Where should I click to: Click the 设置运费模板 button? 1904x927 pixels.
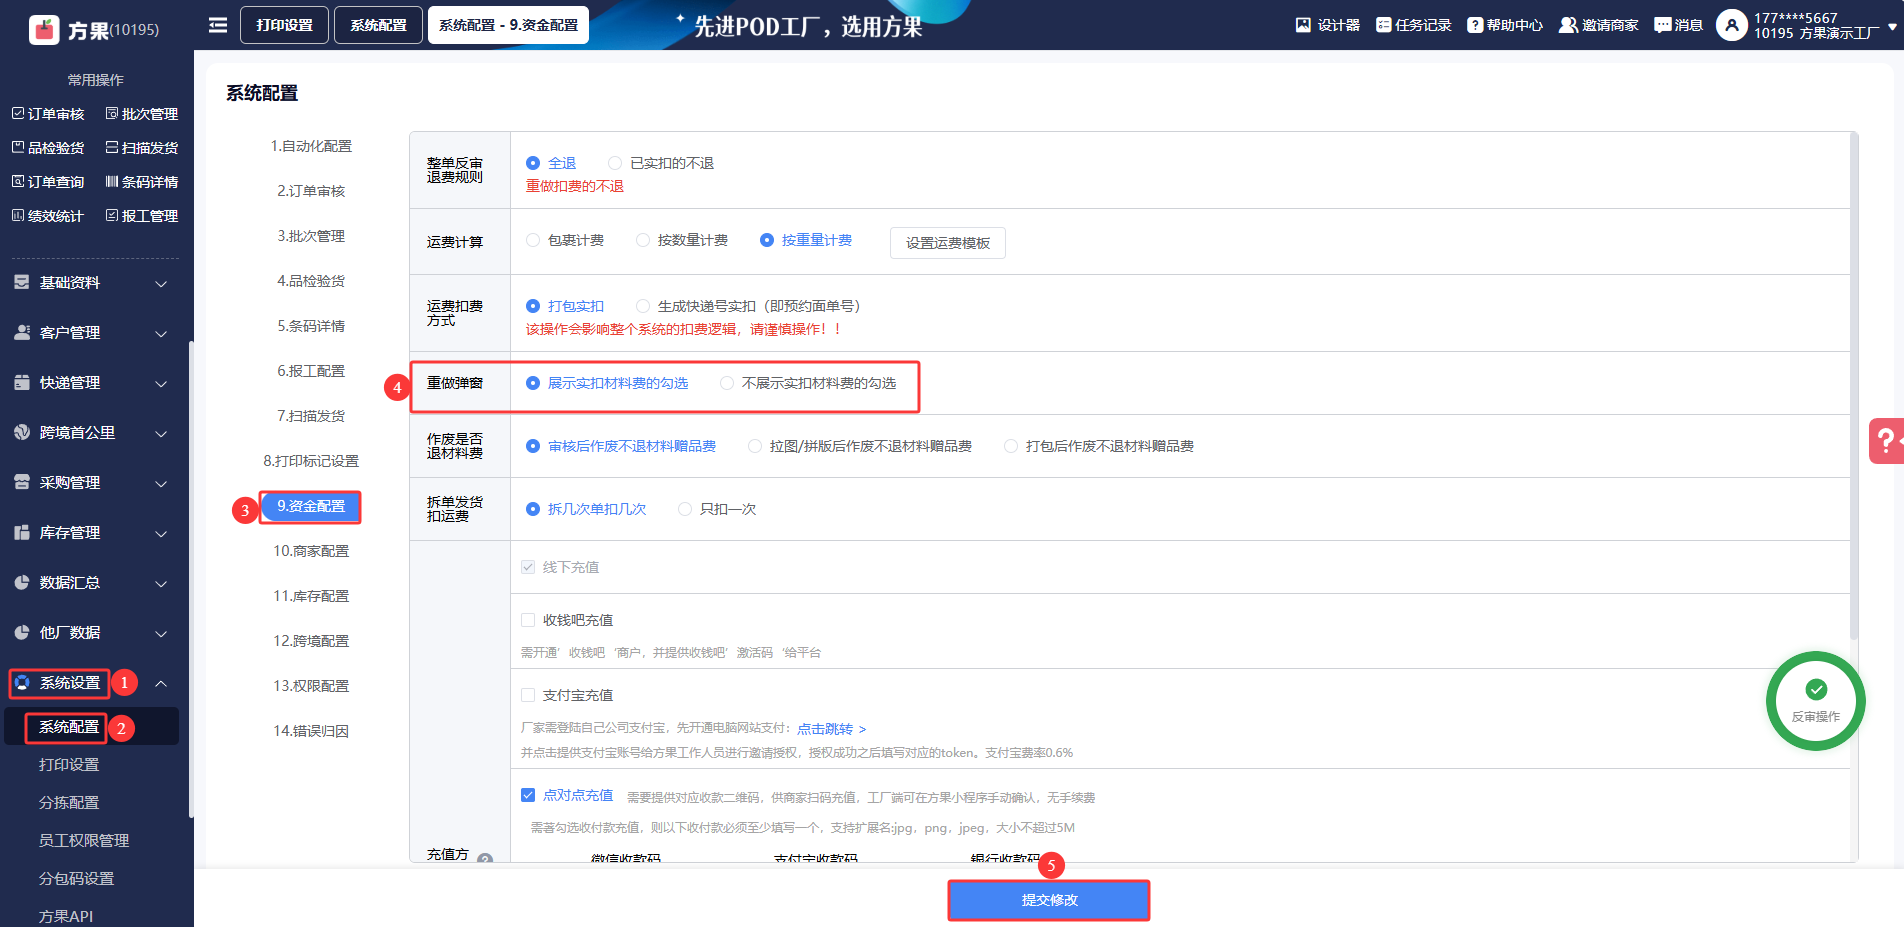click(948, 243)
